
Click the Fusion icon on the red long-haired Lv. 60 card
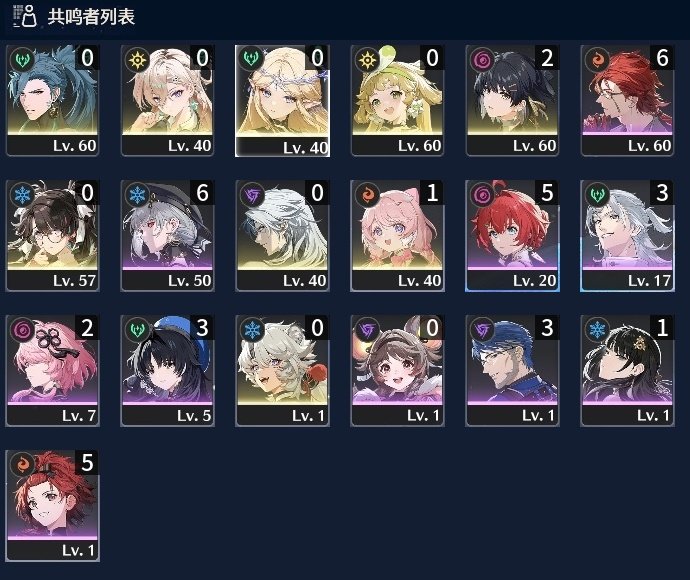click(x=597, y=59)
